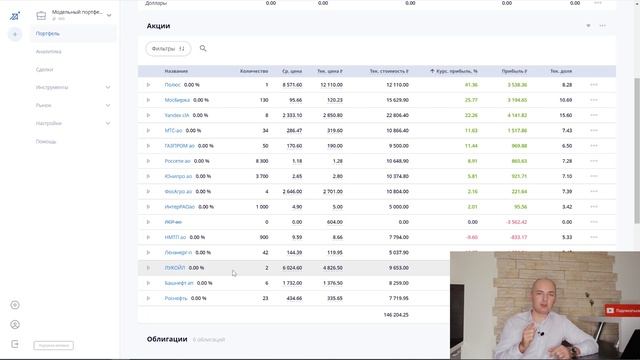Open the Ленэнерг-п stock link
Viewport: 640px width, 360px height.
coord(178,253)
